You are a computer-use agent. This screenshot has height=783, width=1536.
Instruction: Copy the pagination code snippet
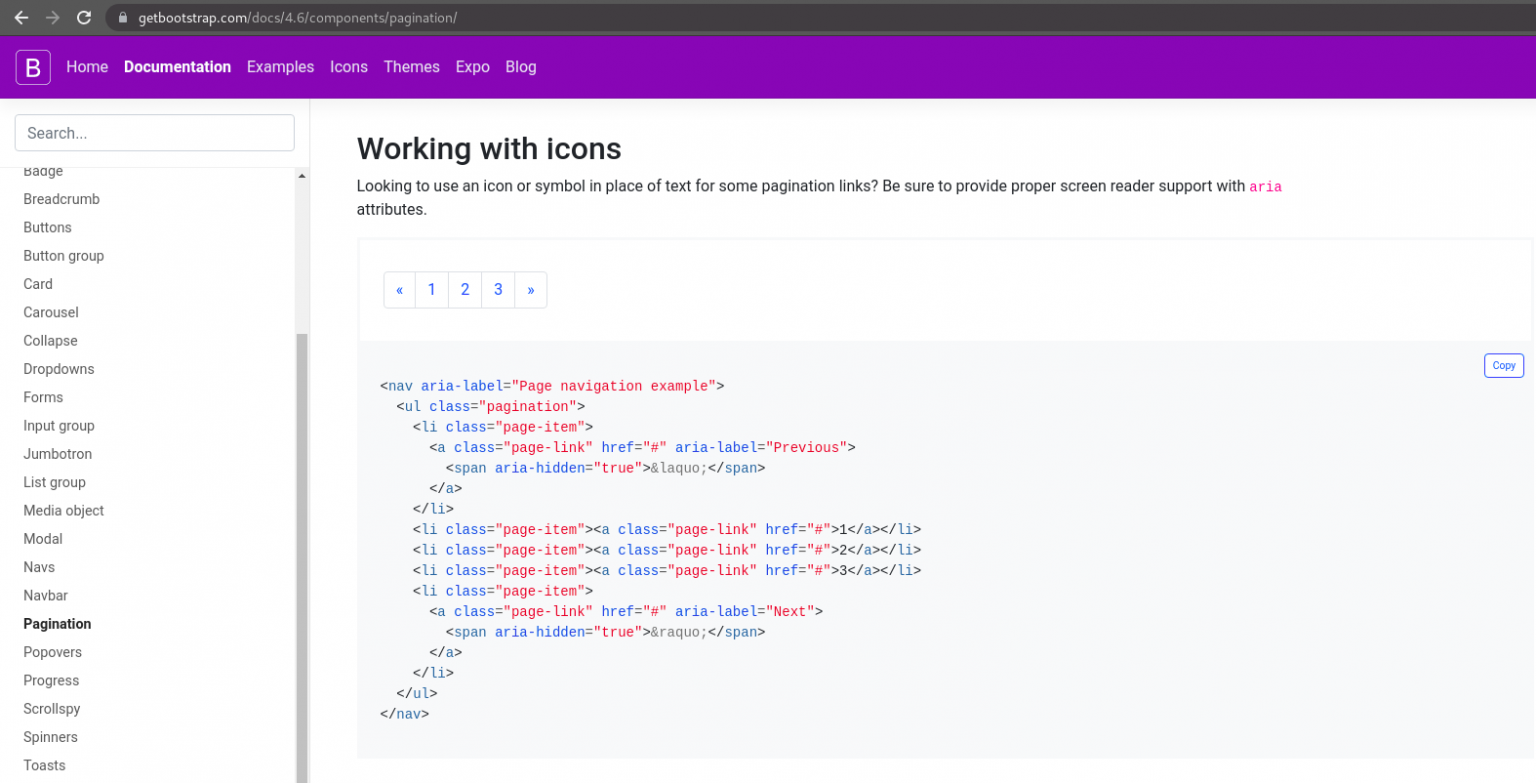pyautogui.click(x=1503, y=366)
